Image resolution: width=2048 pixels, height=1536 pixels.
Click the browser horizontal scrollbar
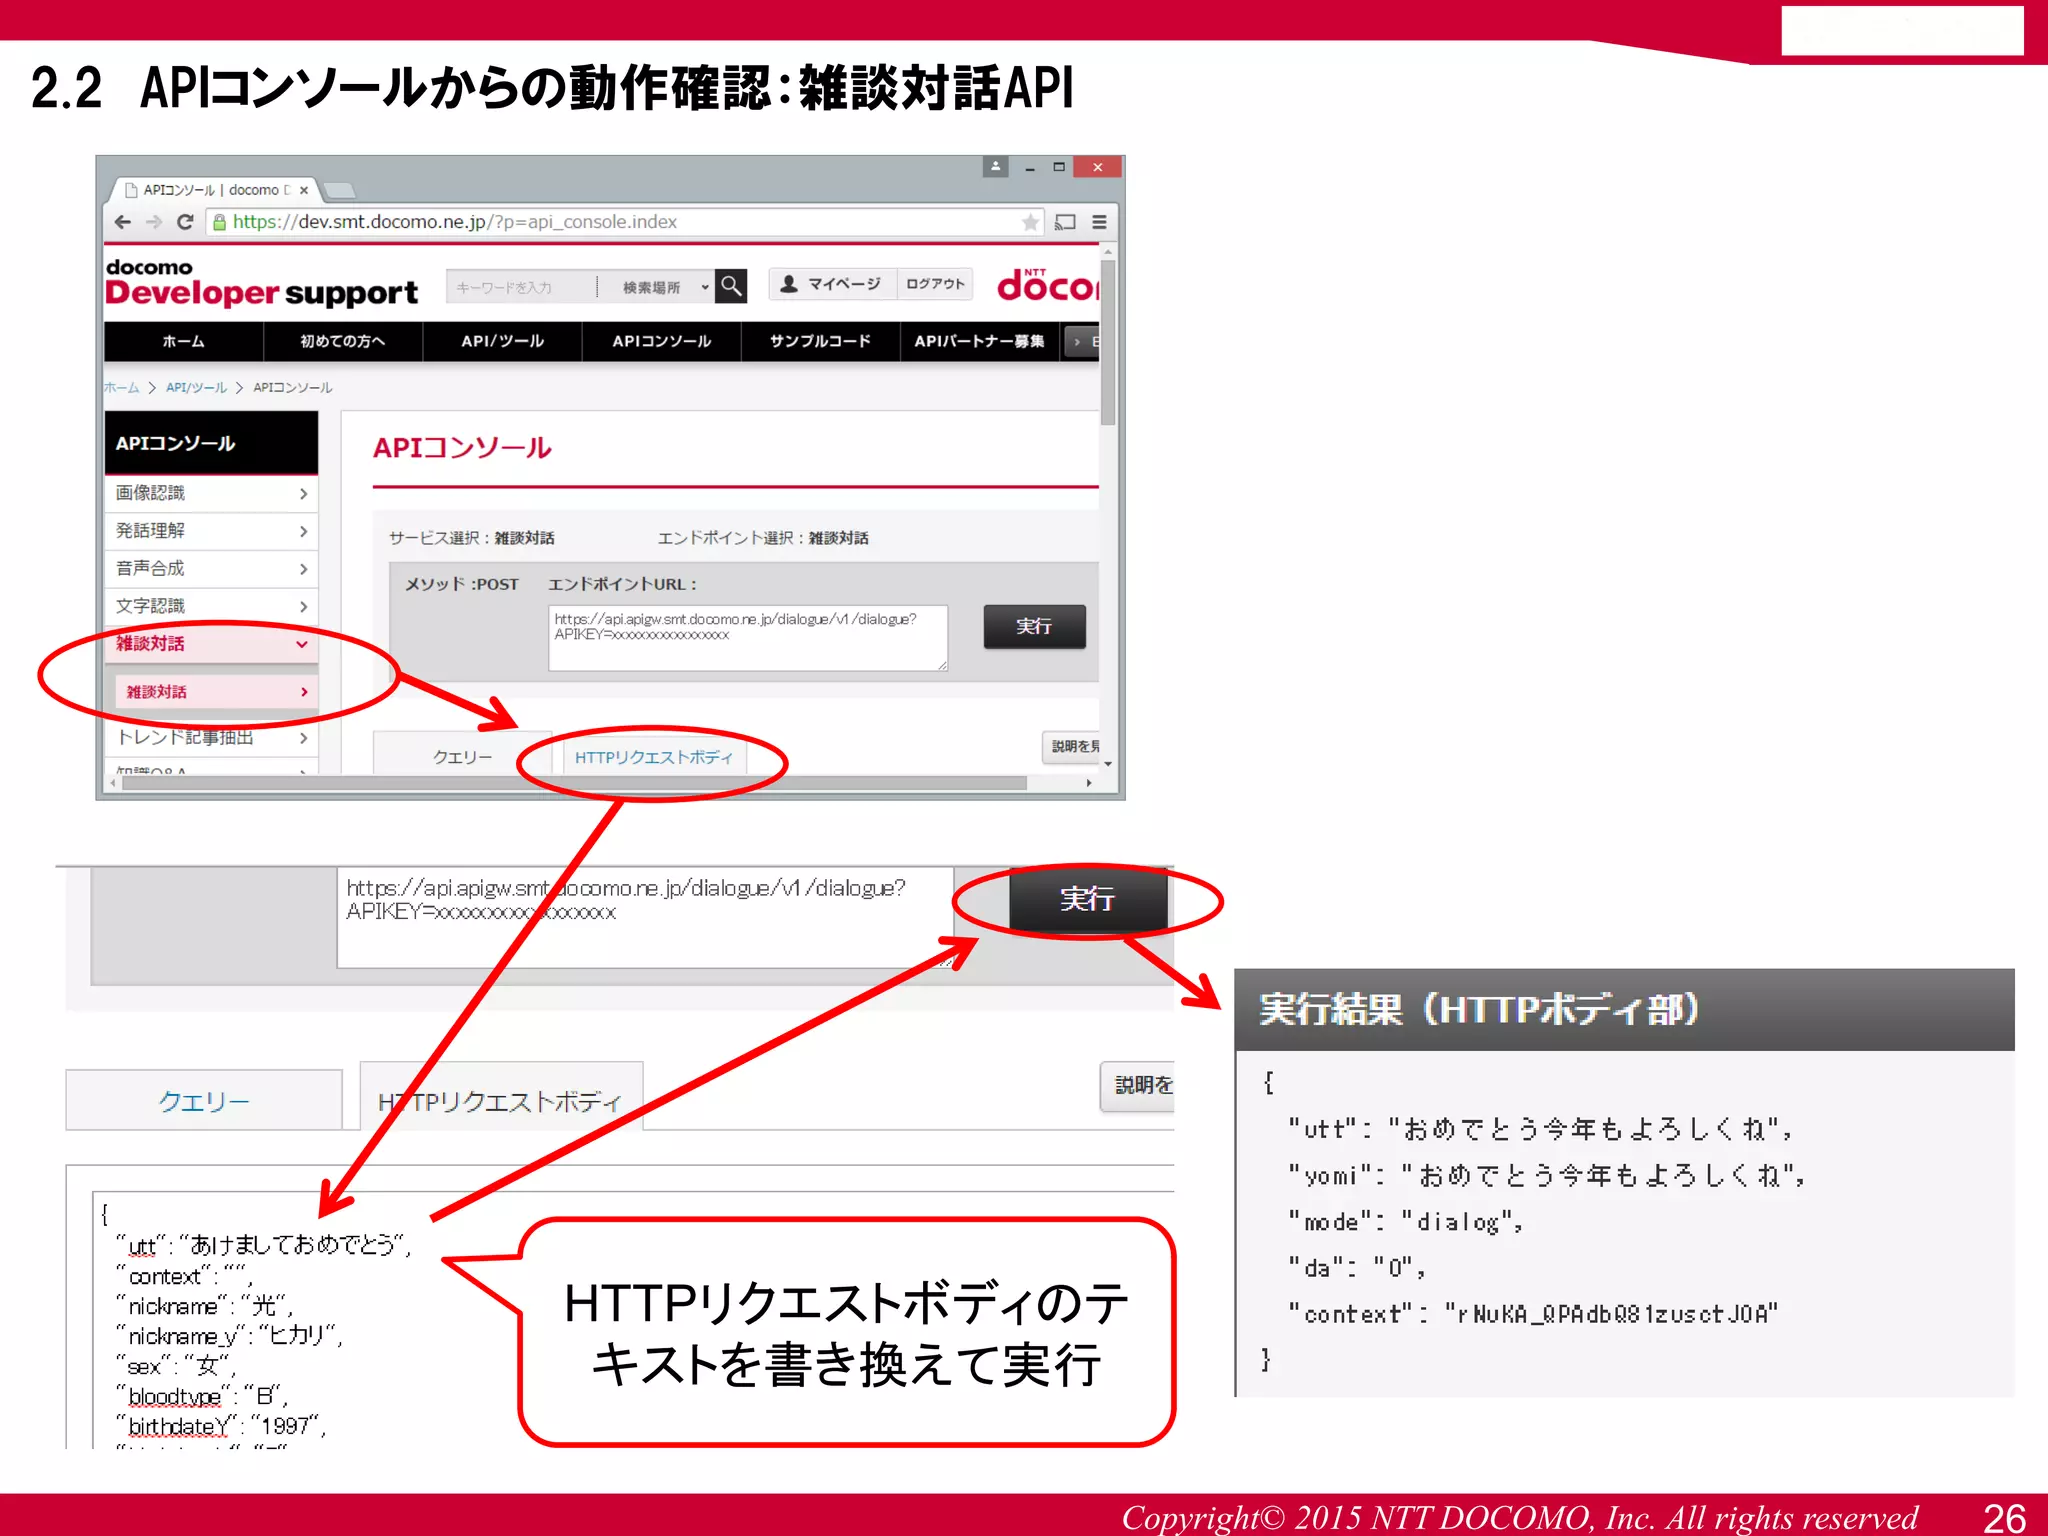[575, 783]
